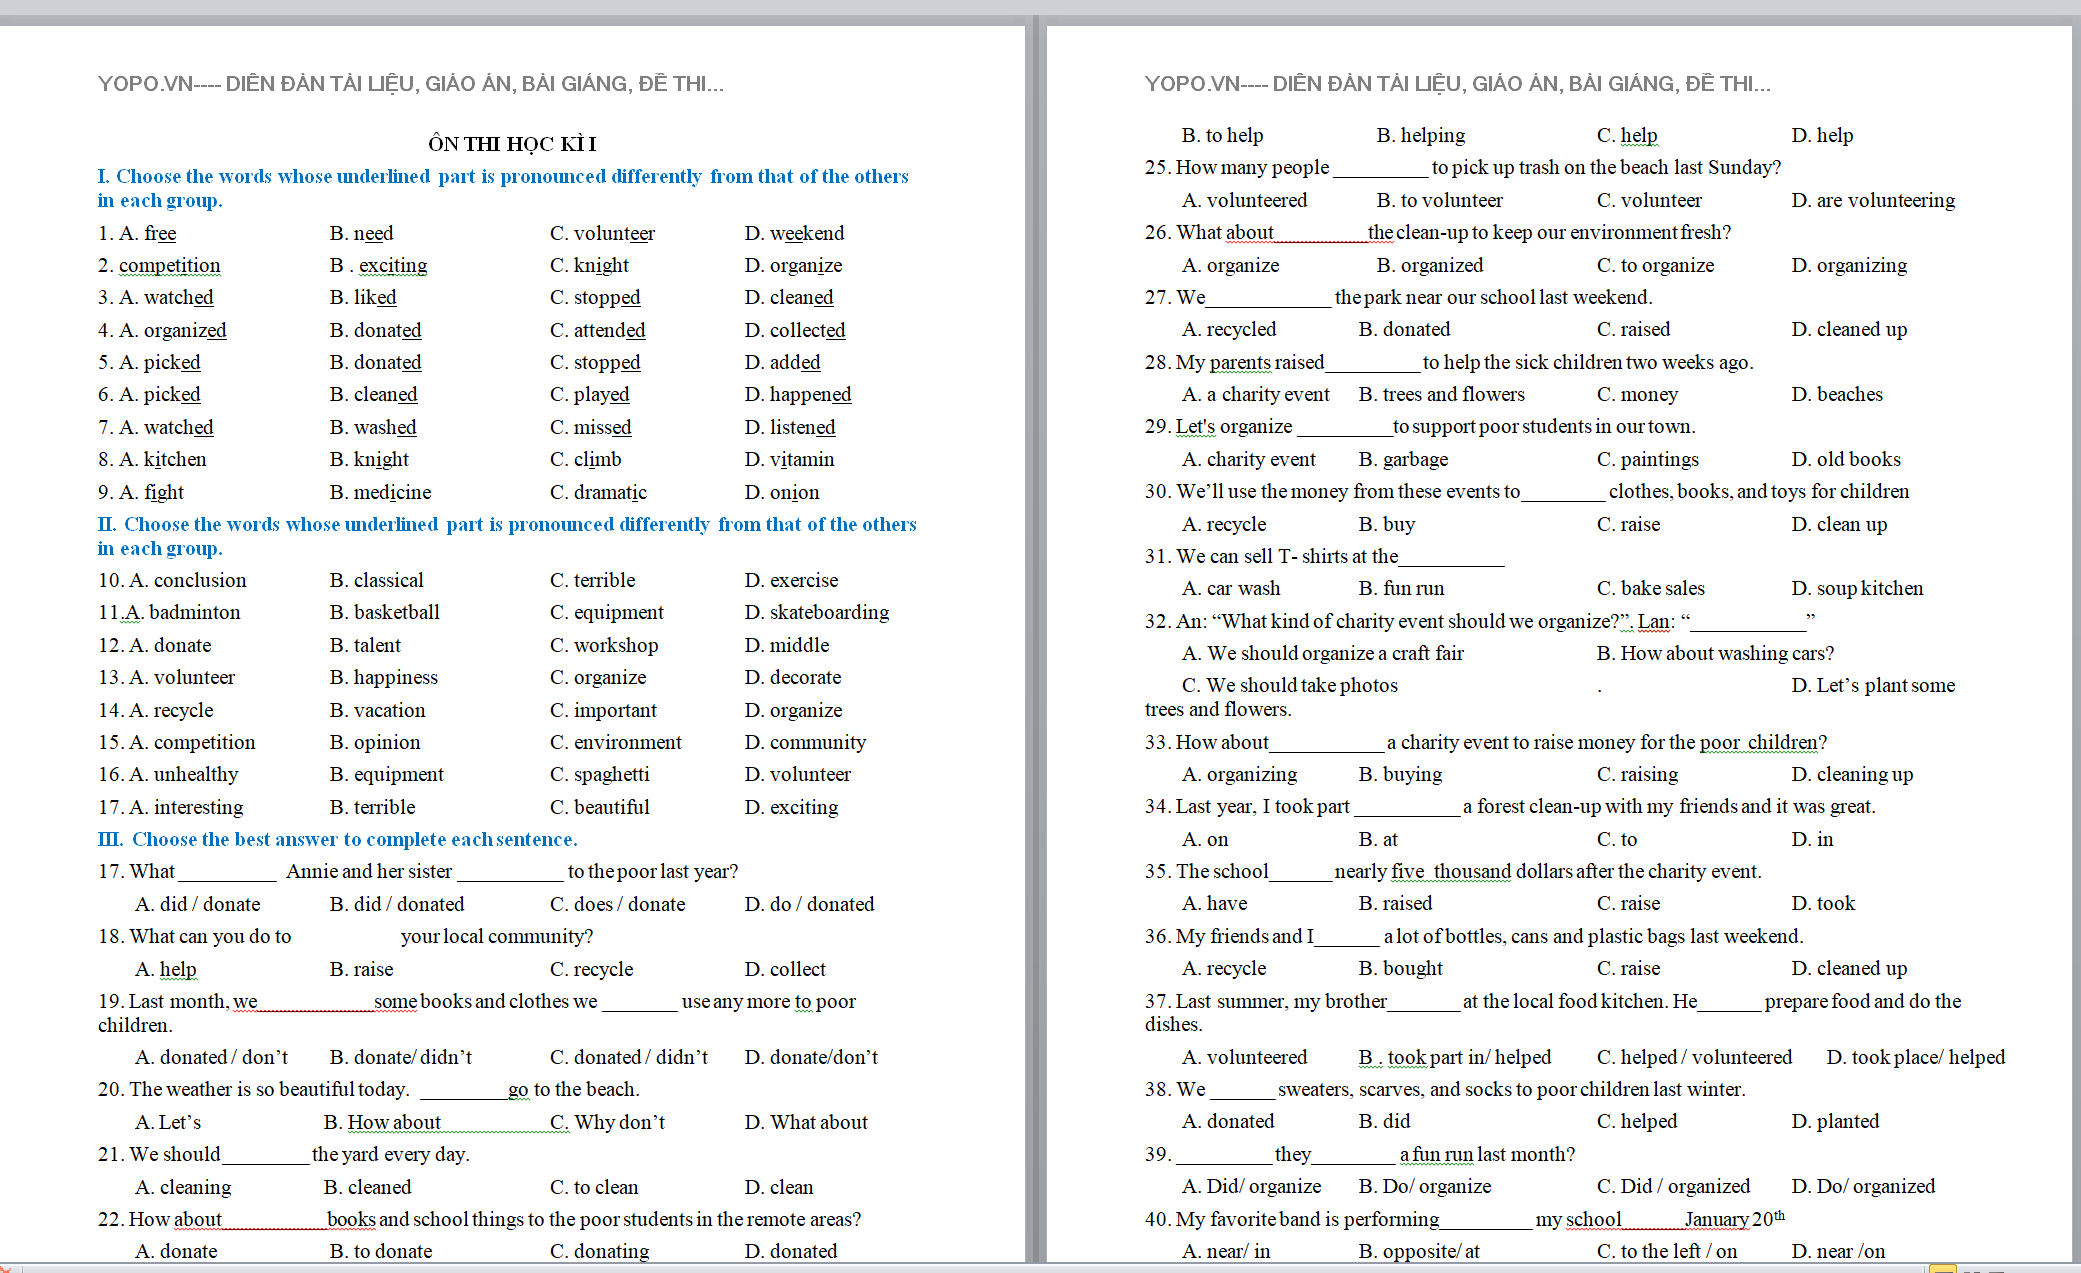Click 'B. medicine' in question 9
Image resolution: width=2081 pixels, height=1273 pixels.
pos(380,492)
